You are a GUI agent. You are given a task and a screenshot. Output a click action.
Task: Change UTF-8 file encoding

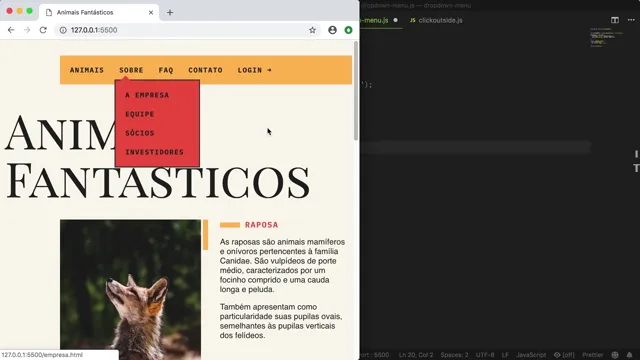tap(485, 355)
